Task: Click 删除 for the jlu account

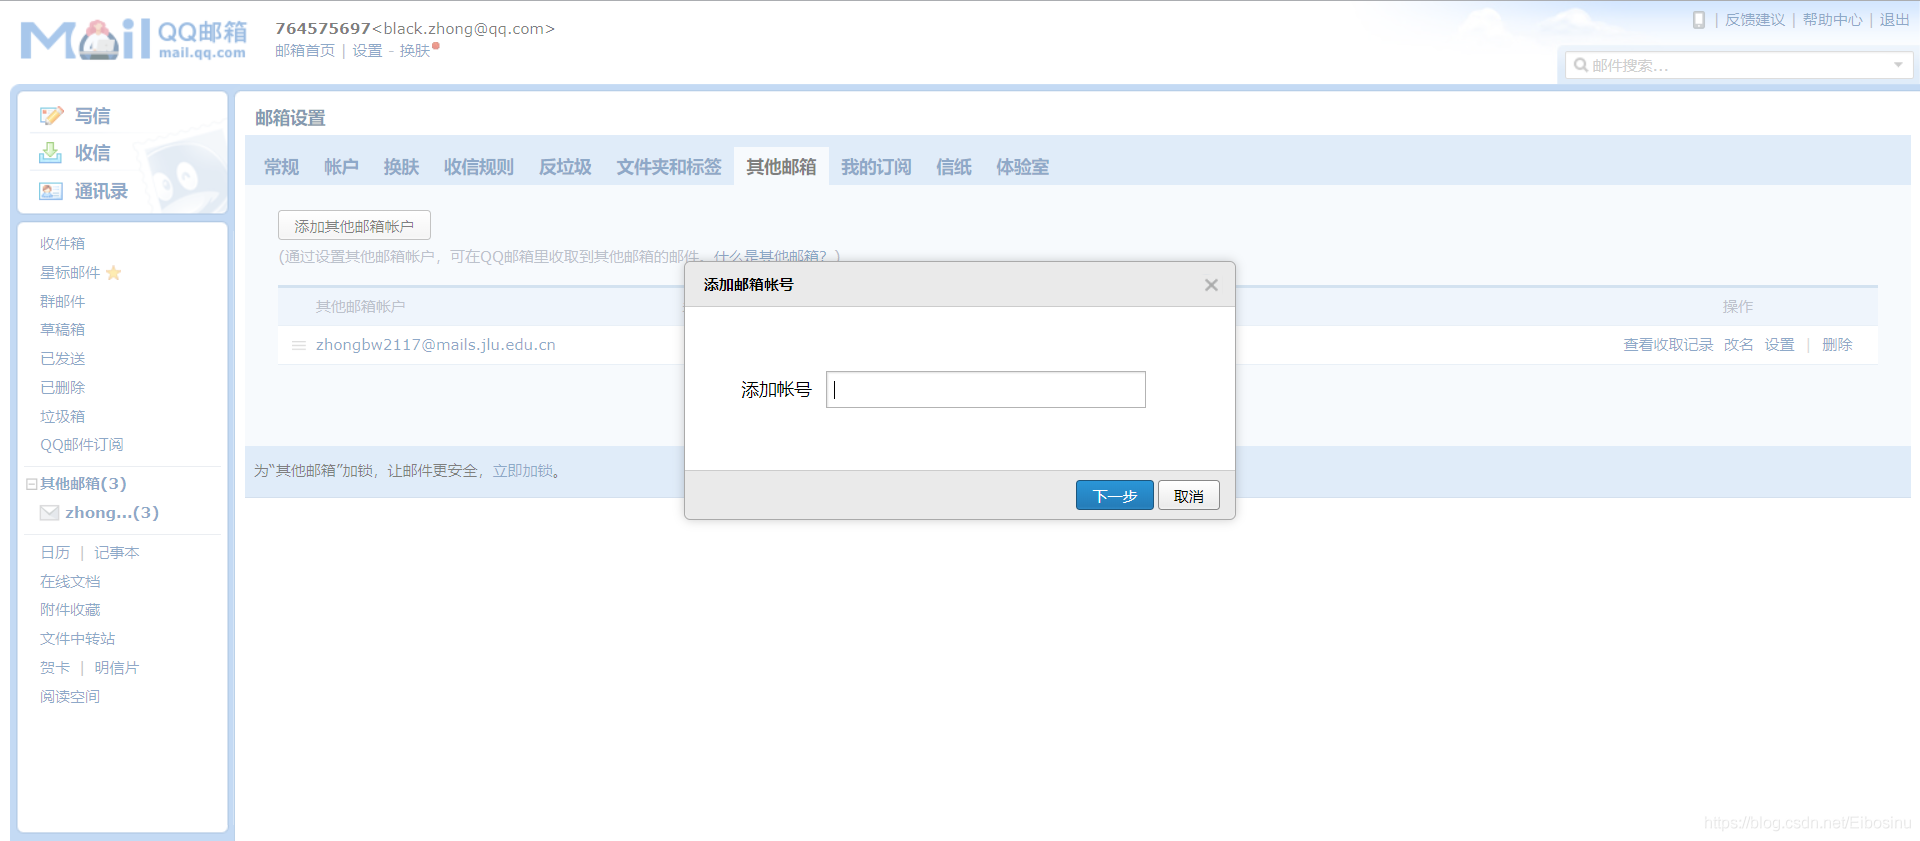Action: 1837,345
